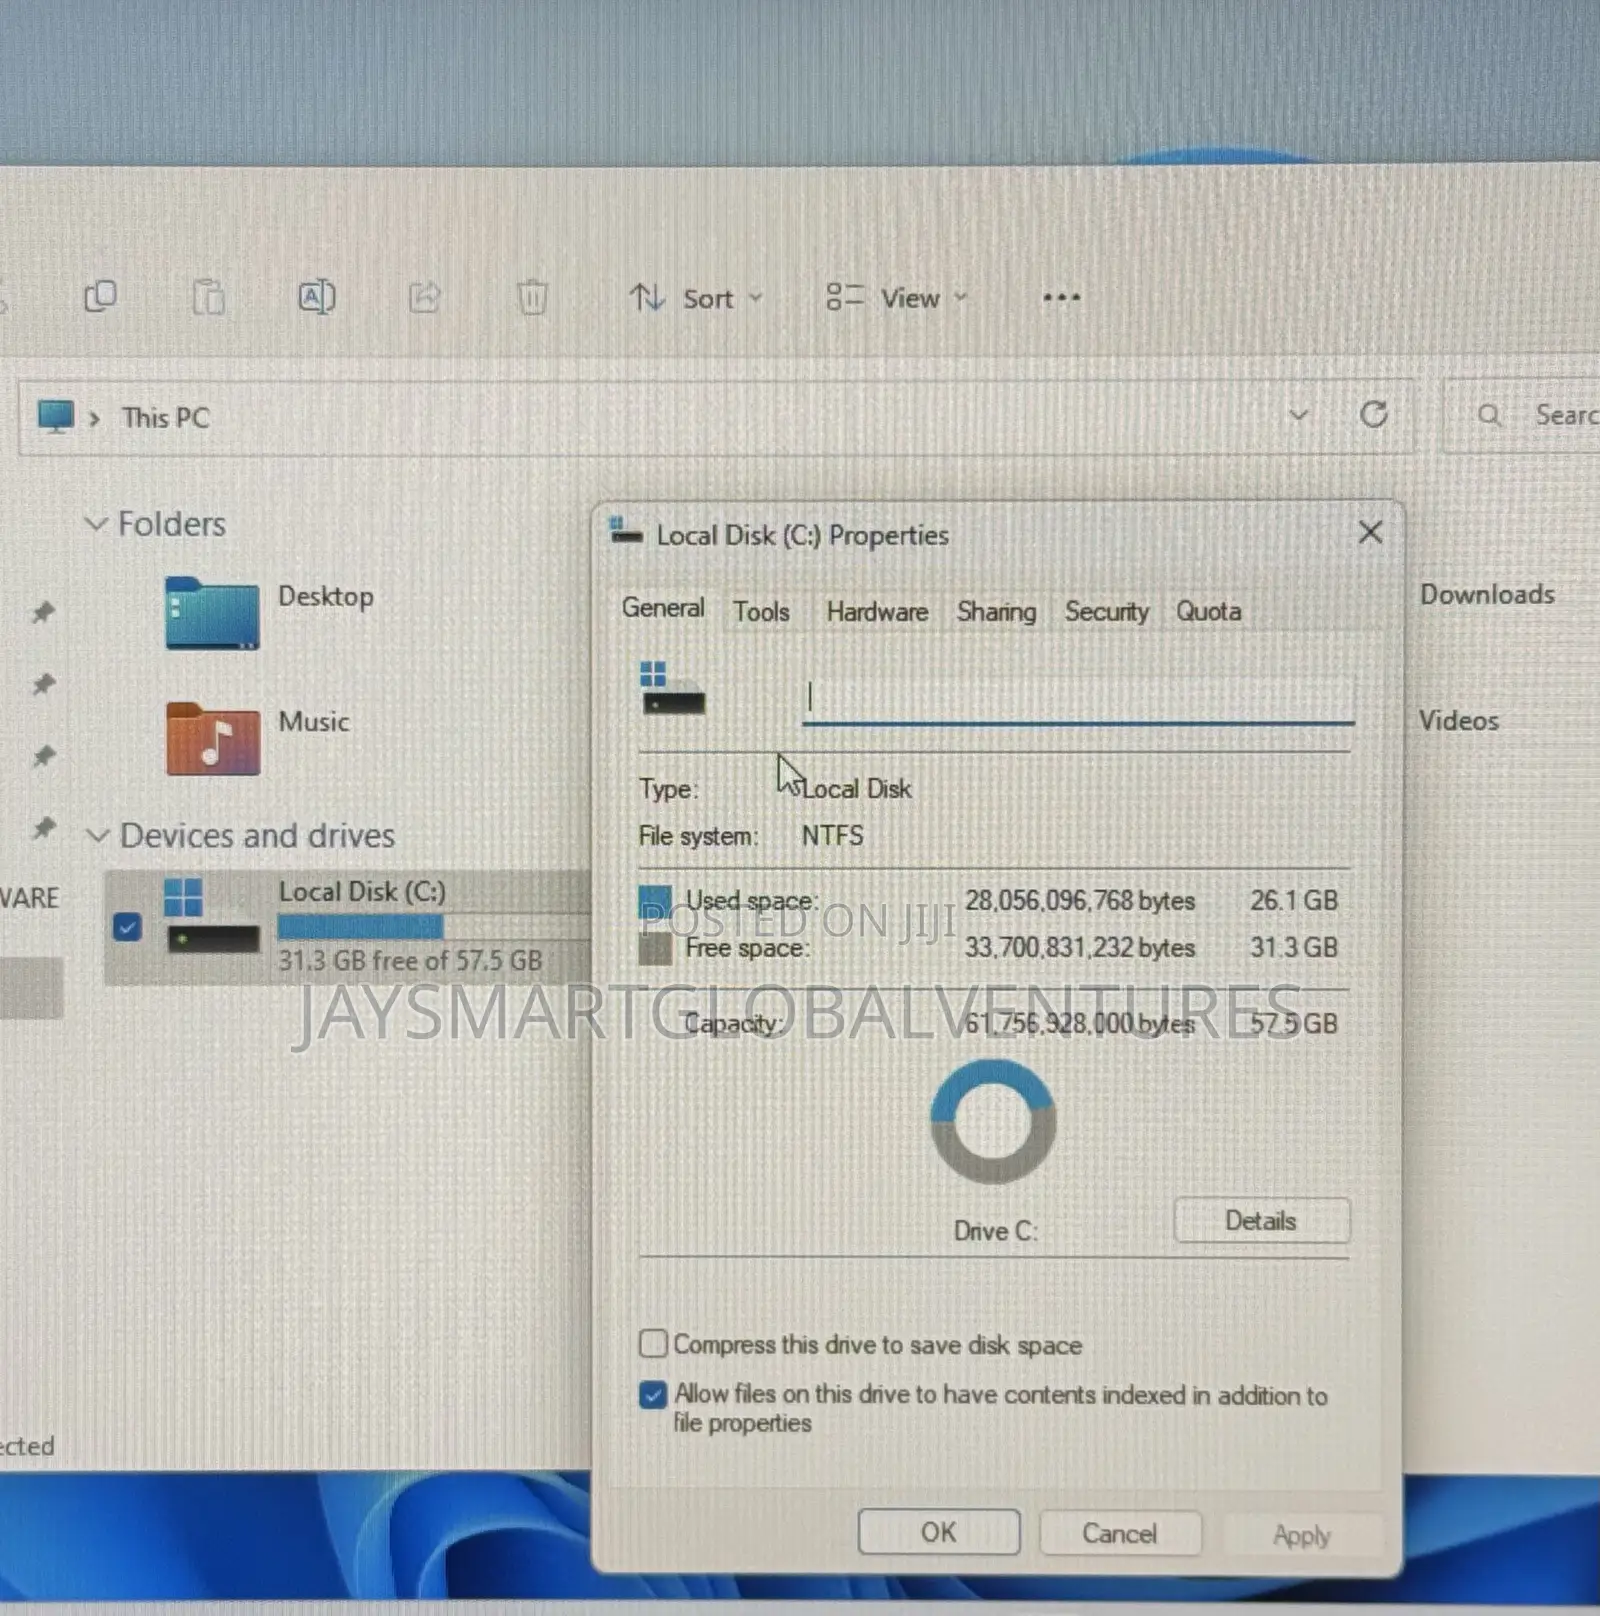Screen dimensions: 1600x1616
Task: Click the Details button
Action: 1261,1220
